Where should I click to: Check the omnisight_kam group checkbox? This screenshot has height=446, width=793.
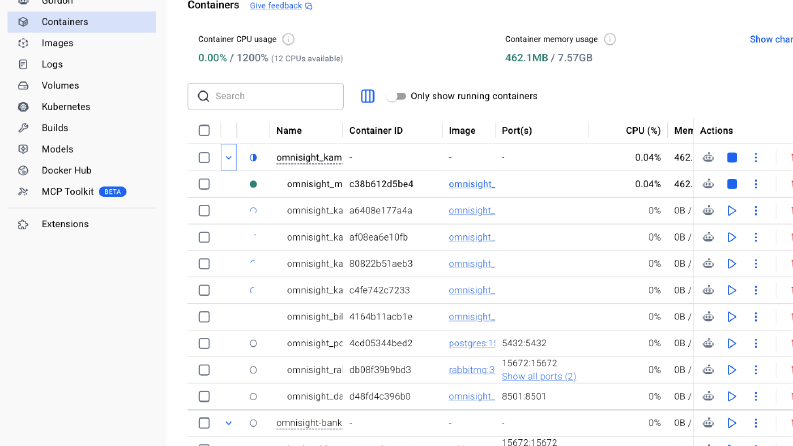(204, 158)
